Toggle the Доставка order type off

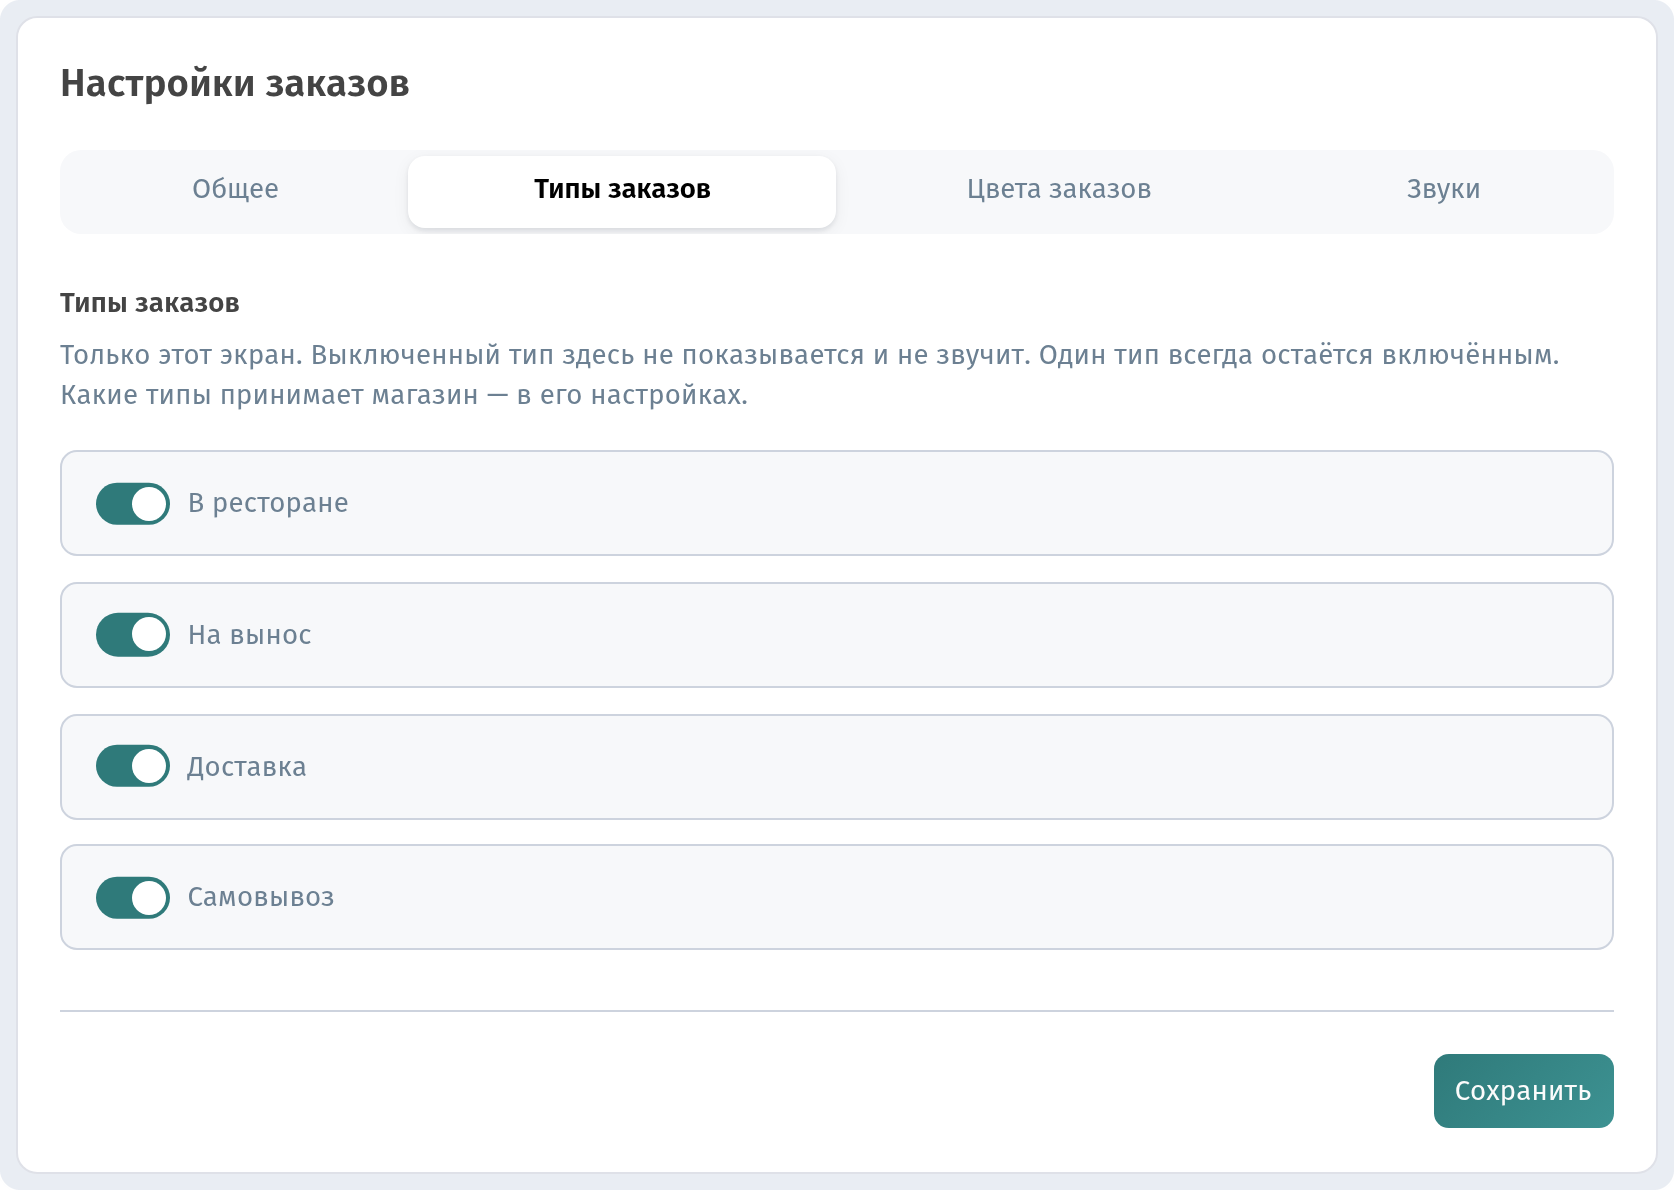[x=133, y=767]
